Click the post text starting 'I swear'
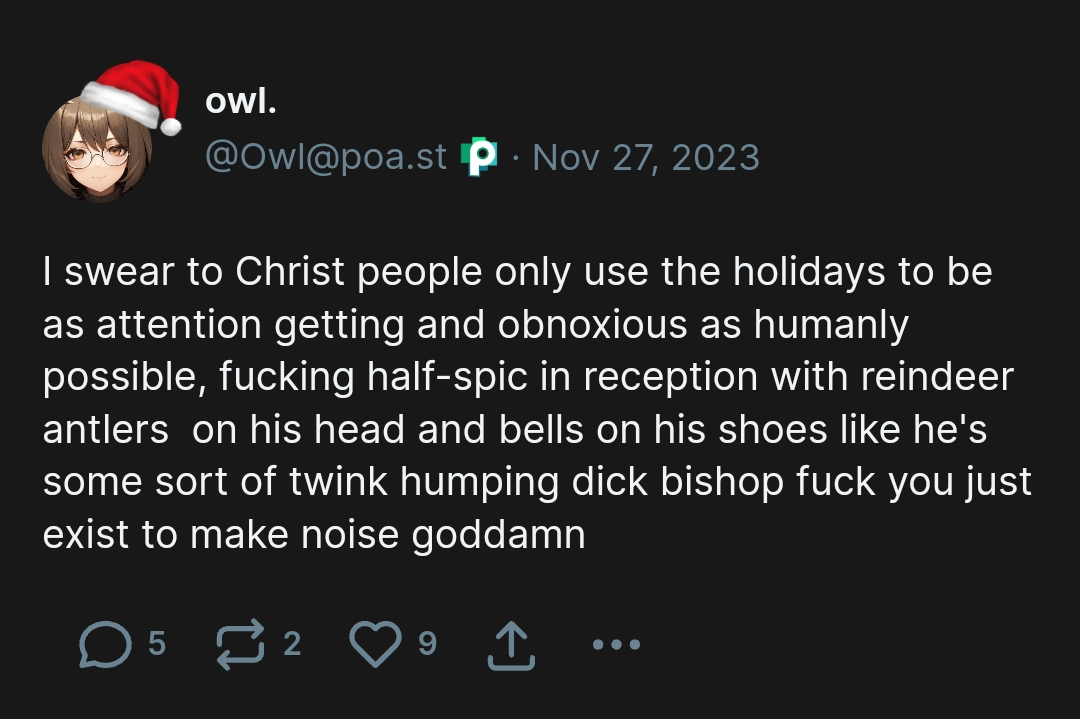Screen dimensions: 1080x719 tap(537, 403)
